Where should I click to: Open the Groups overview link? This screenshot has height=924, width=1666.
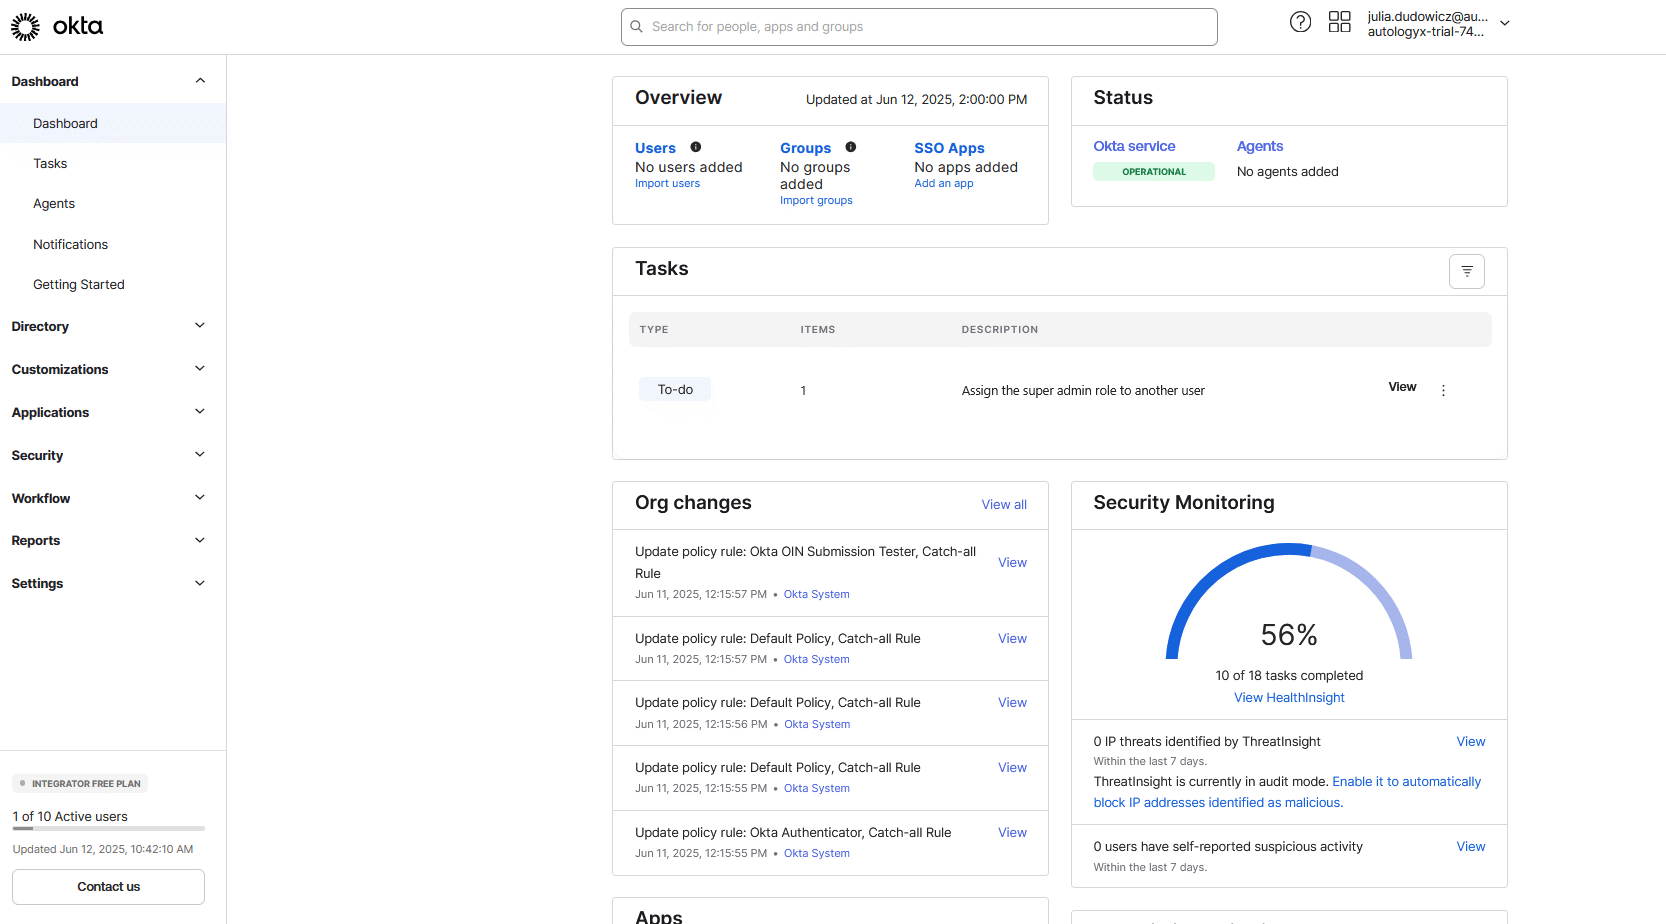805,148
